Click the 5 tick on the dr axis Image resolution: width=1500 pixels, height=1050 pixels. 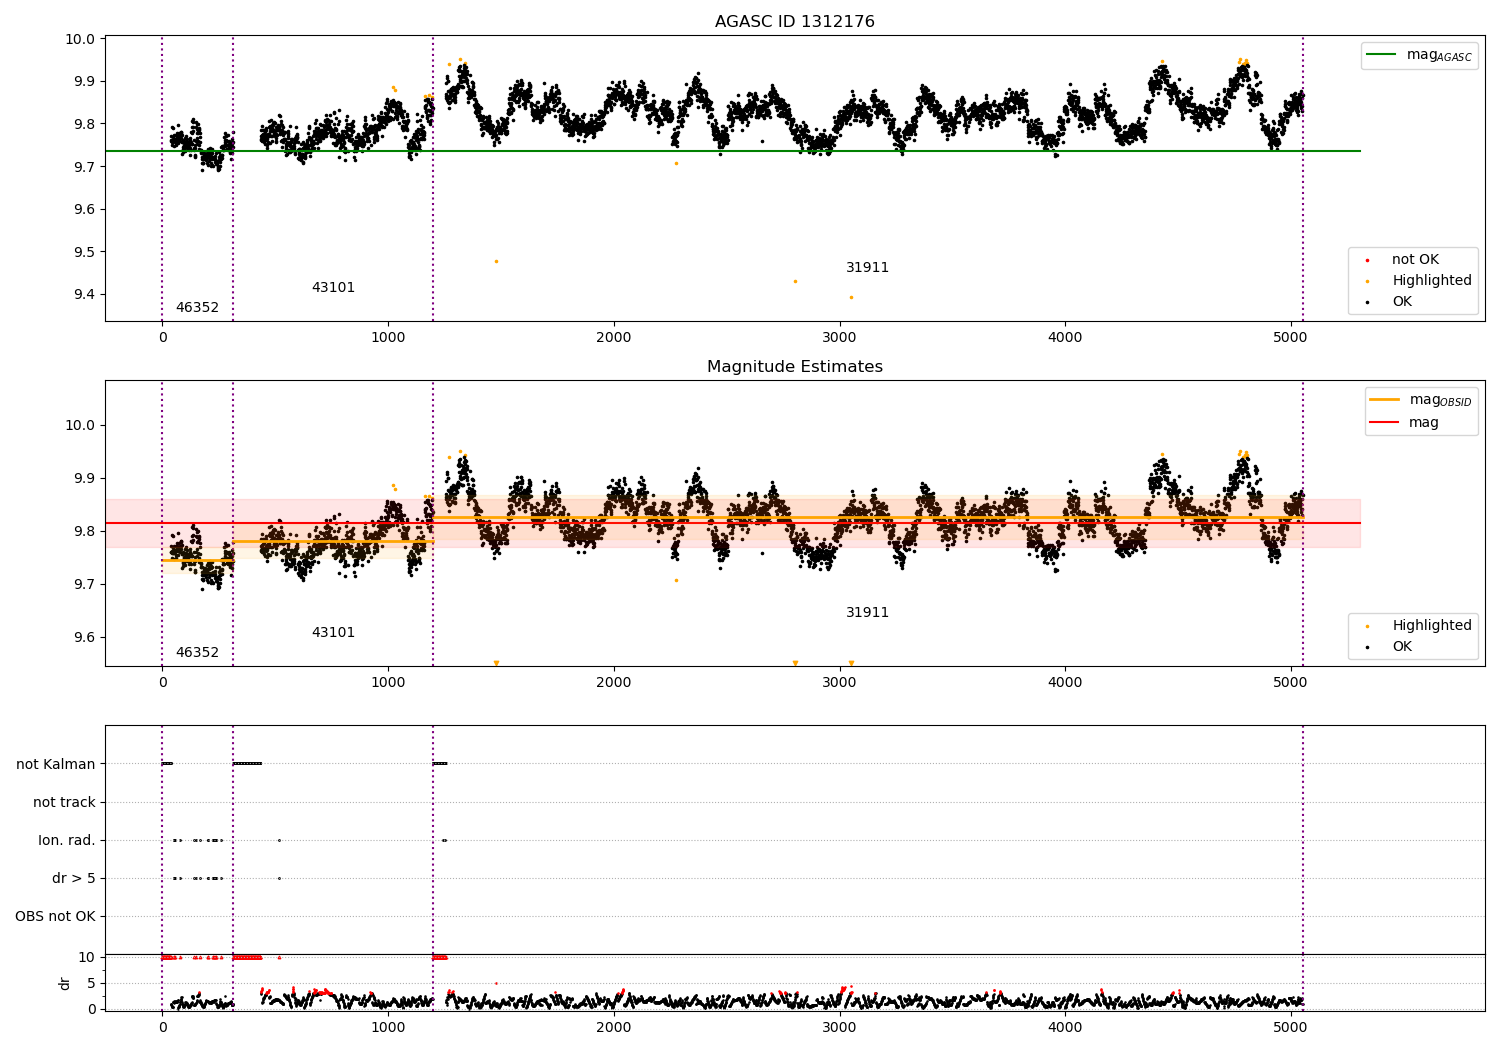coord(91,983)
